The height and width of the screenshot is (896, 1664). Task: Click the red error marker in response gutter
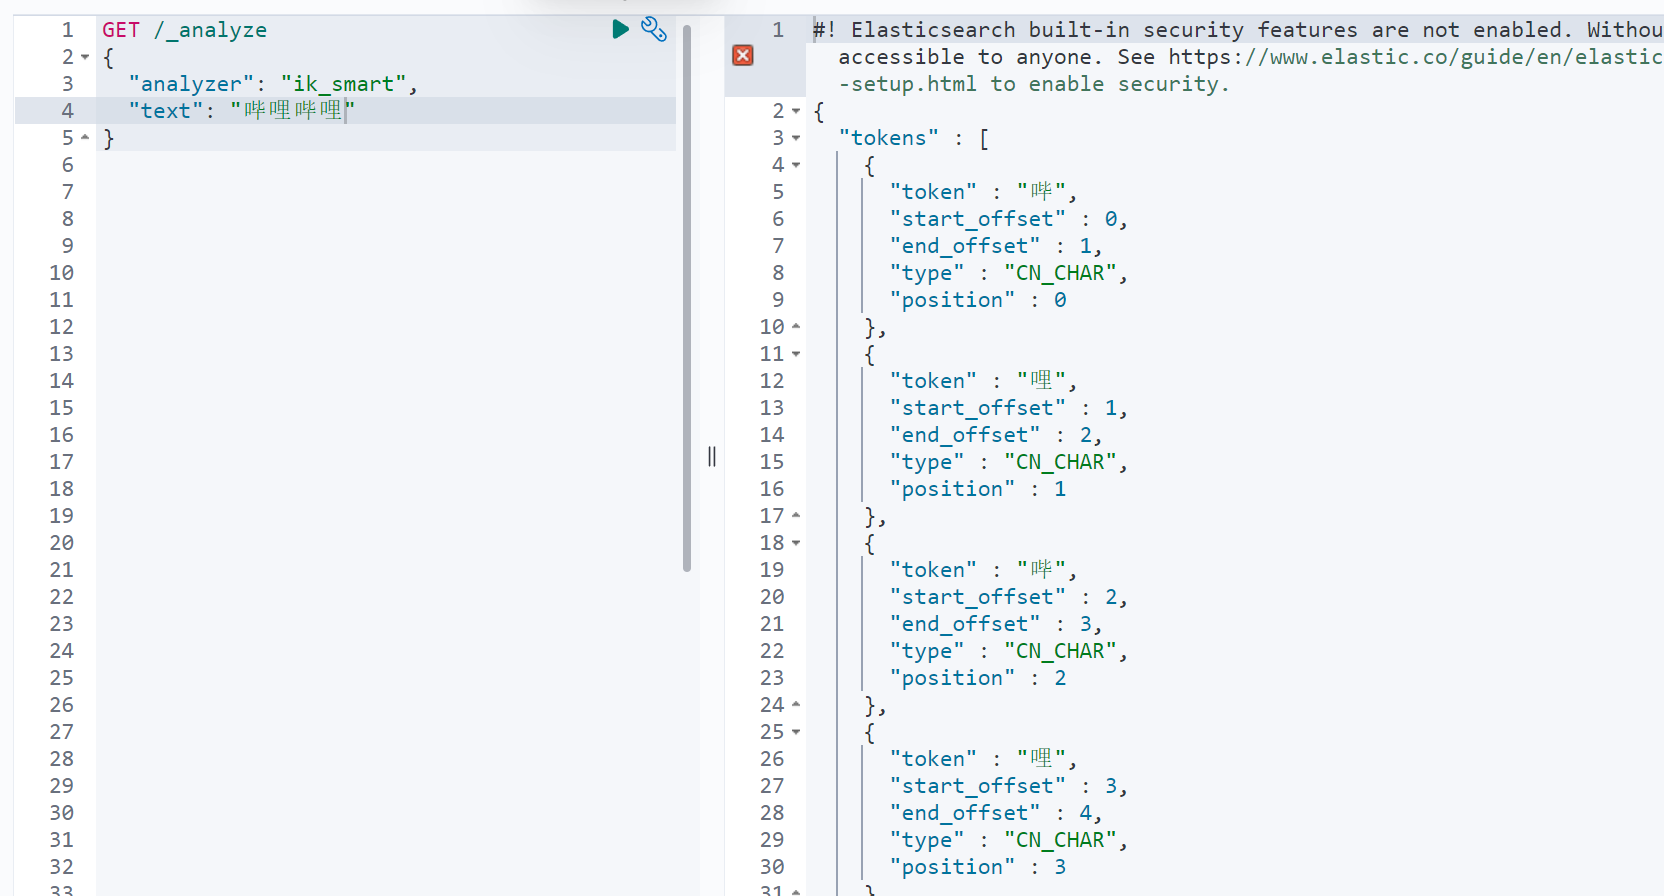pos(743,55)
